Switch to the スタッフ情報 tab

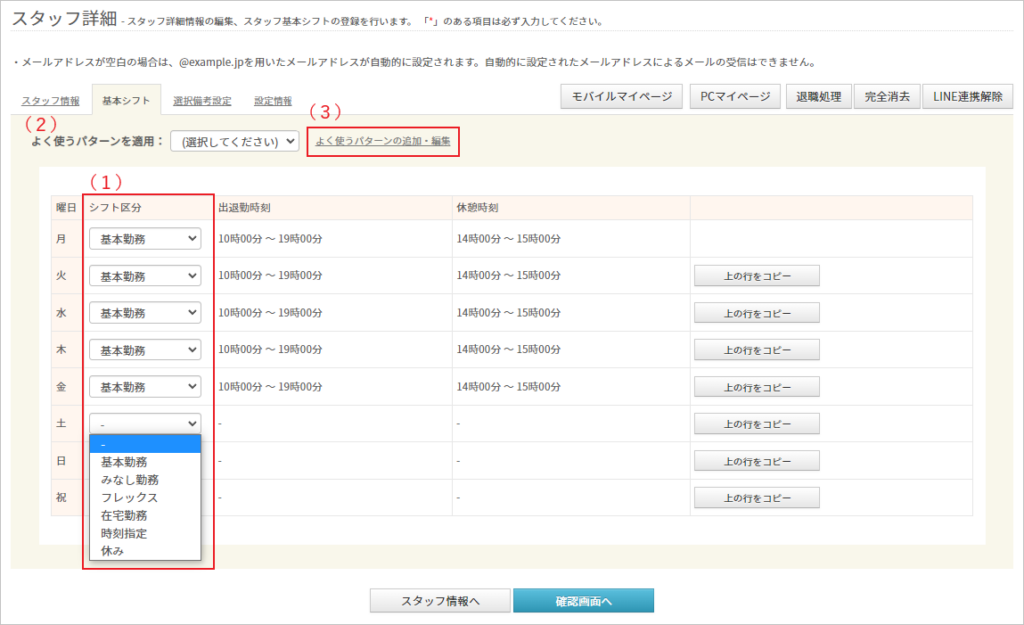click(x=51, y=101)
